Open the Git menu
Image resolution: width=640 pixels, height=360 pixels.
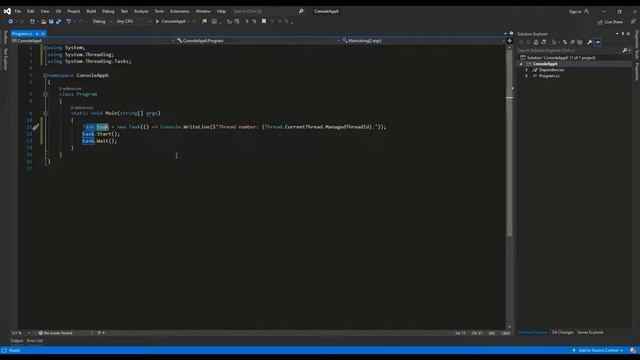pos(58,11)
